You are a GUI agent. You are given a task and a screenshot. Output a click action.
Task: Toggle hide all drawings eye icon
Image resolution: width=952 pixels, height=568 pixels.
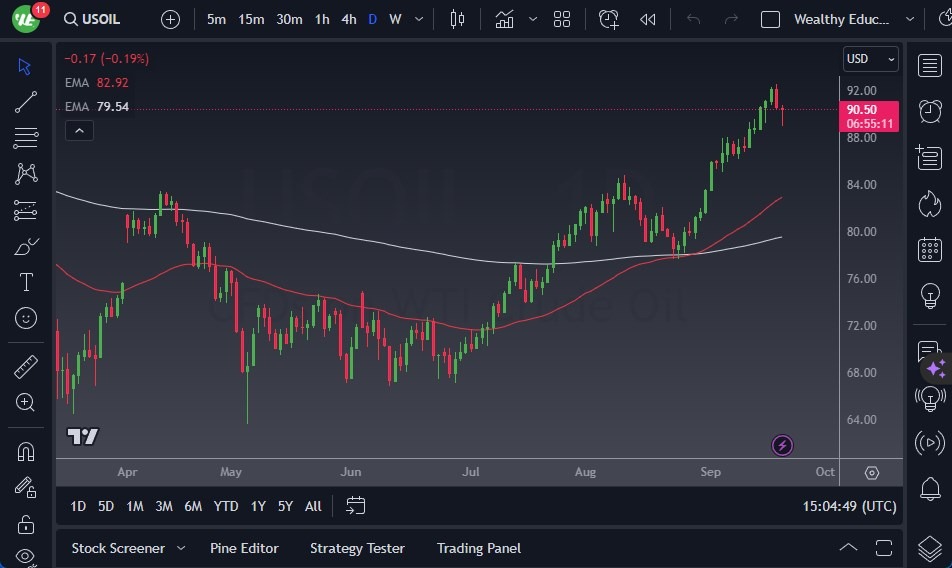tap(26, 557)
